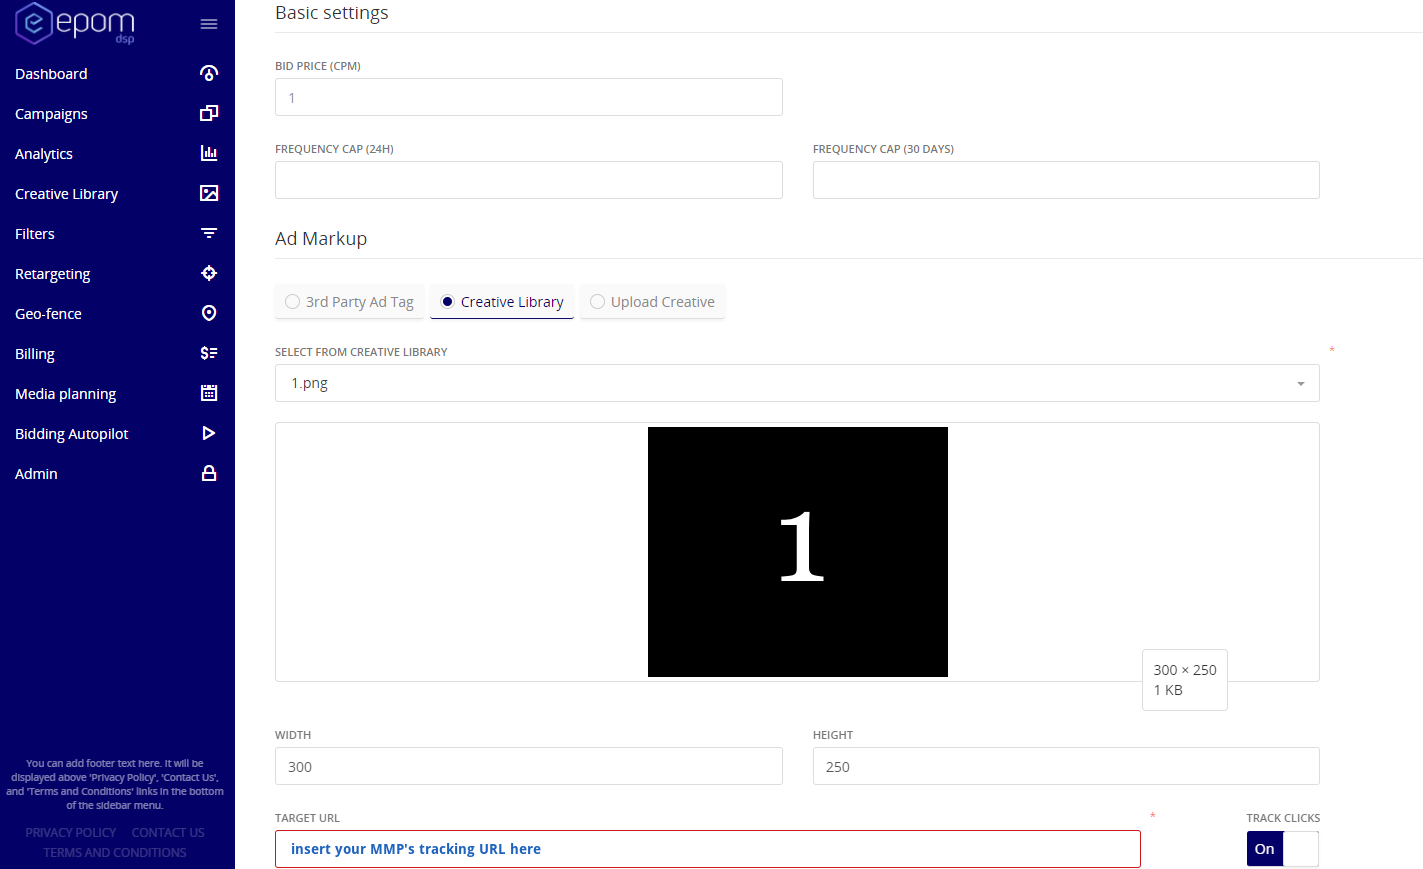Open the Privacy Policy footer link
The image size is (1423, 869).
[x=71, y=832]
